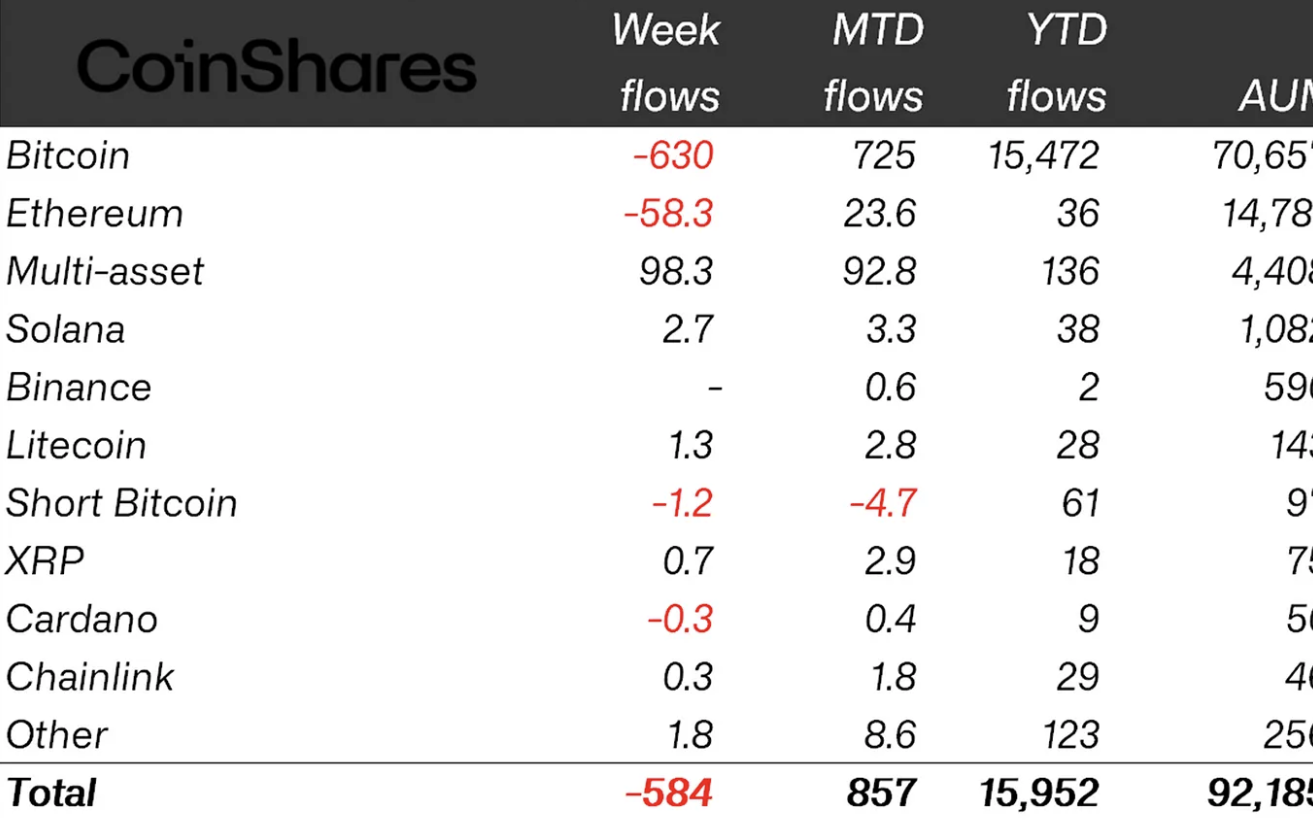This screenshot has width=1313, height=834.
Task: Click the XRP row label
Action: [45, 561]
